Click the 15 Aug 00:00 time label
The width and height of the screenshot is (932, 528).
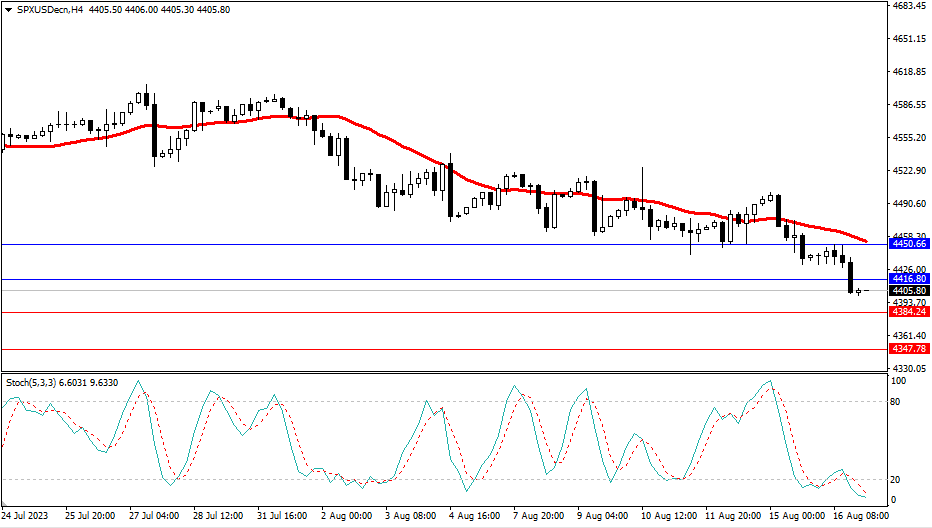tap(796, 517)
